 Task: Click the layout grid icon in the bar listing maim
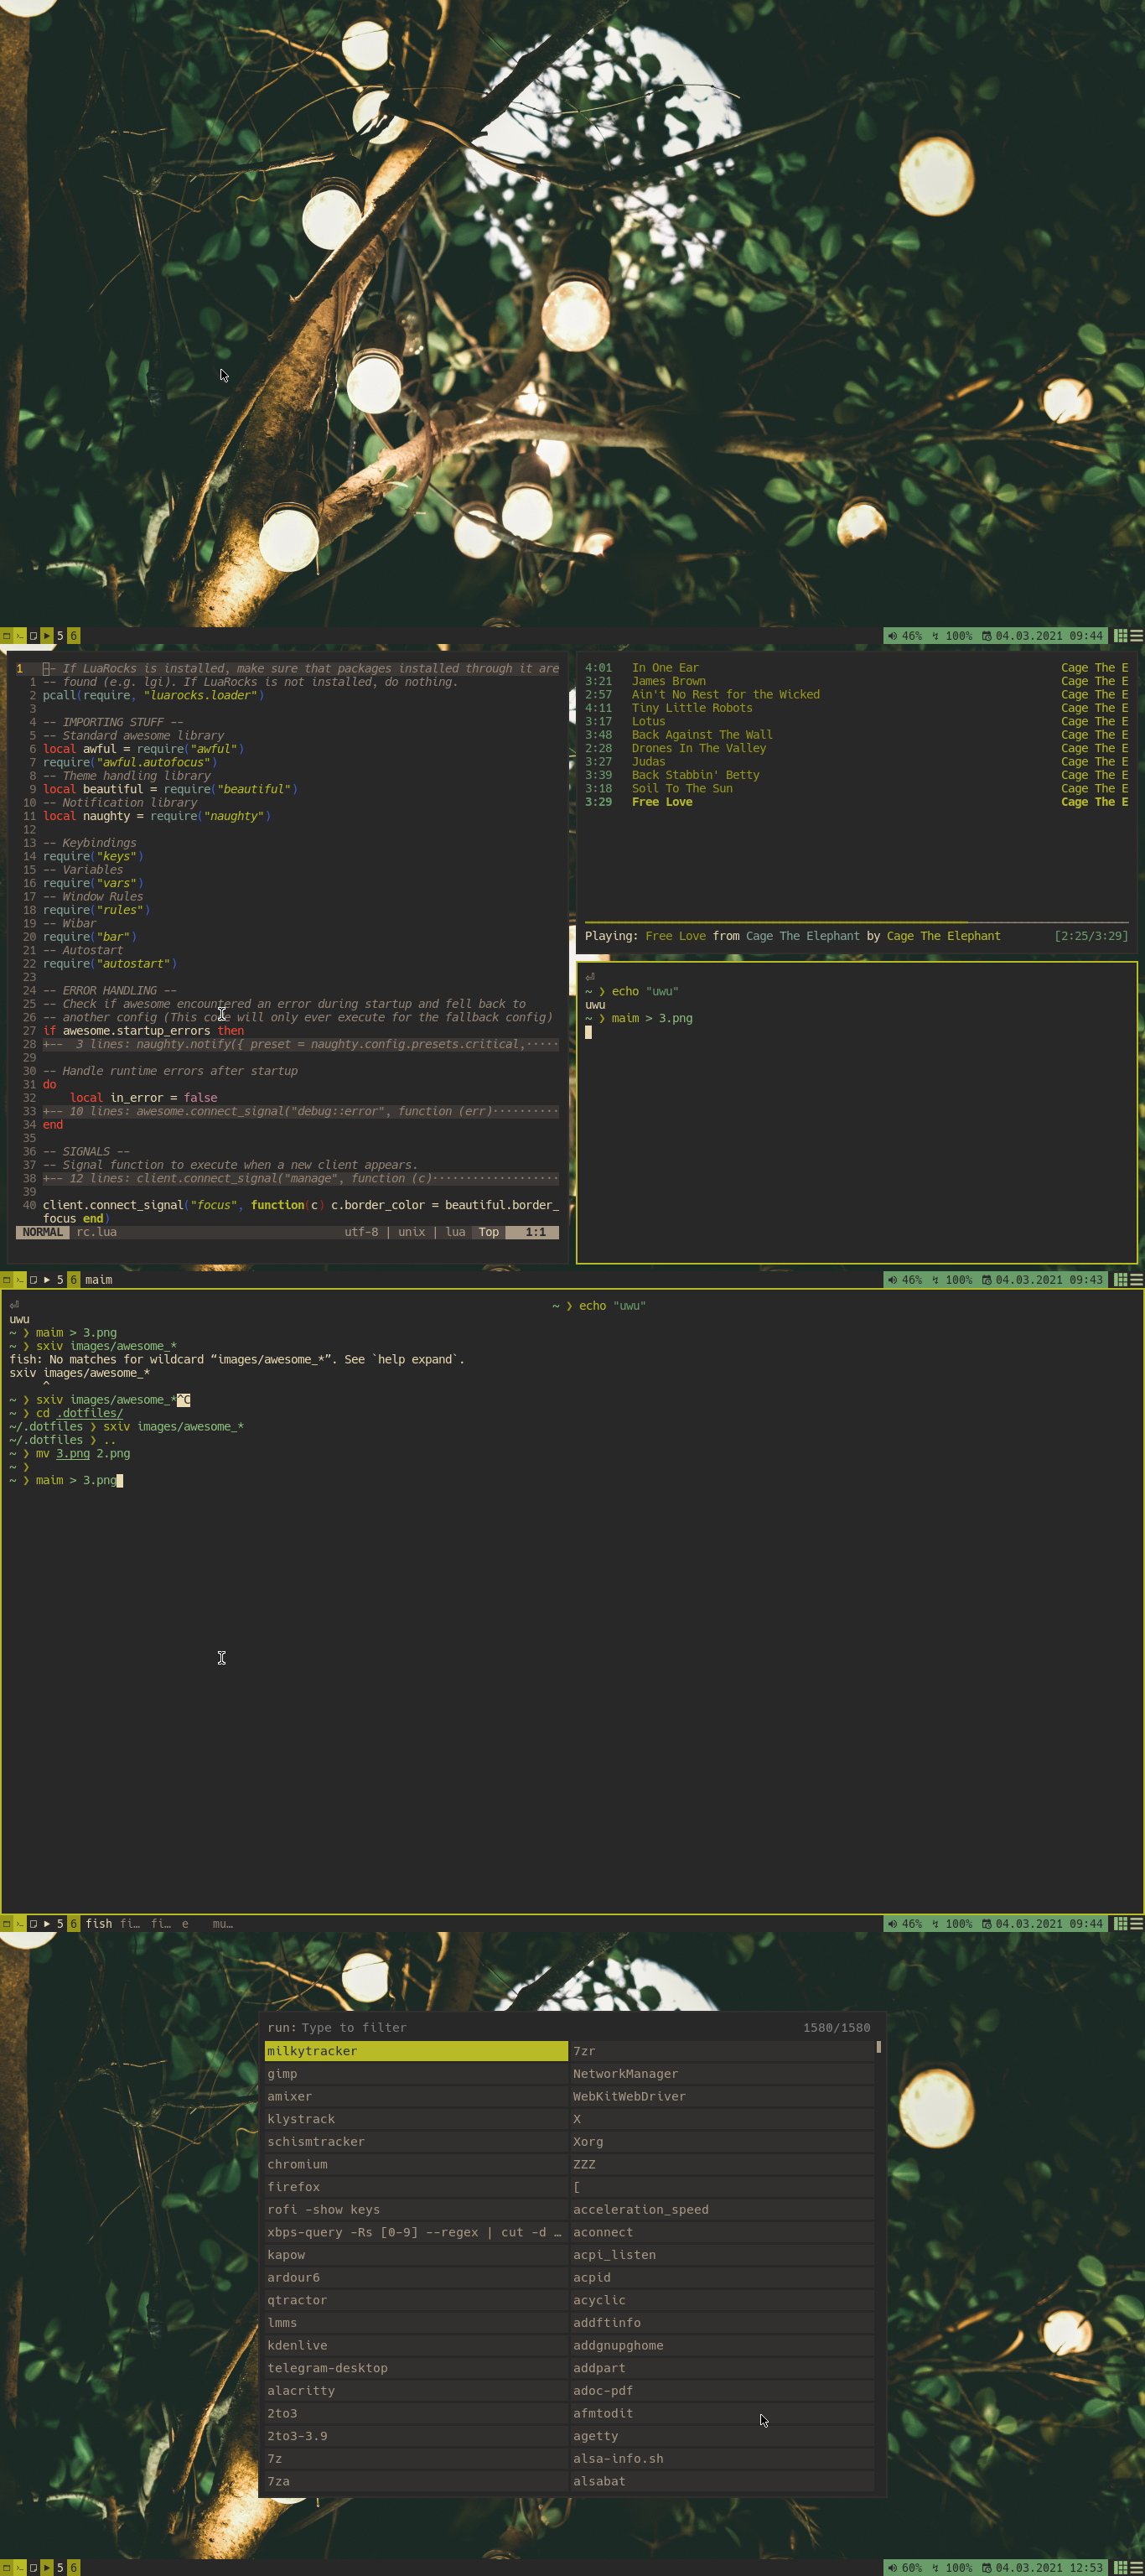(x=1121, y=1280)
